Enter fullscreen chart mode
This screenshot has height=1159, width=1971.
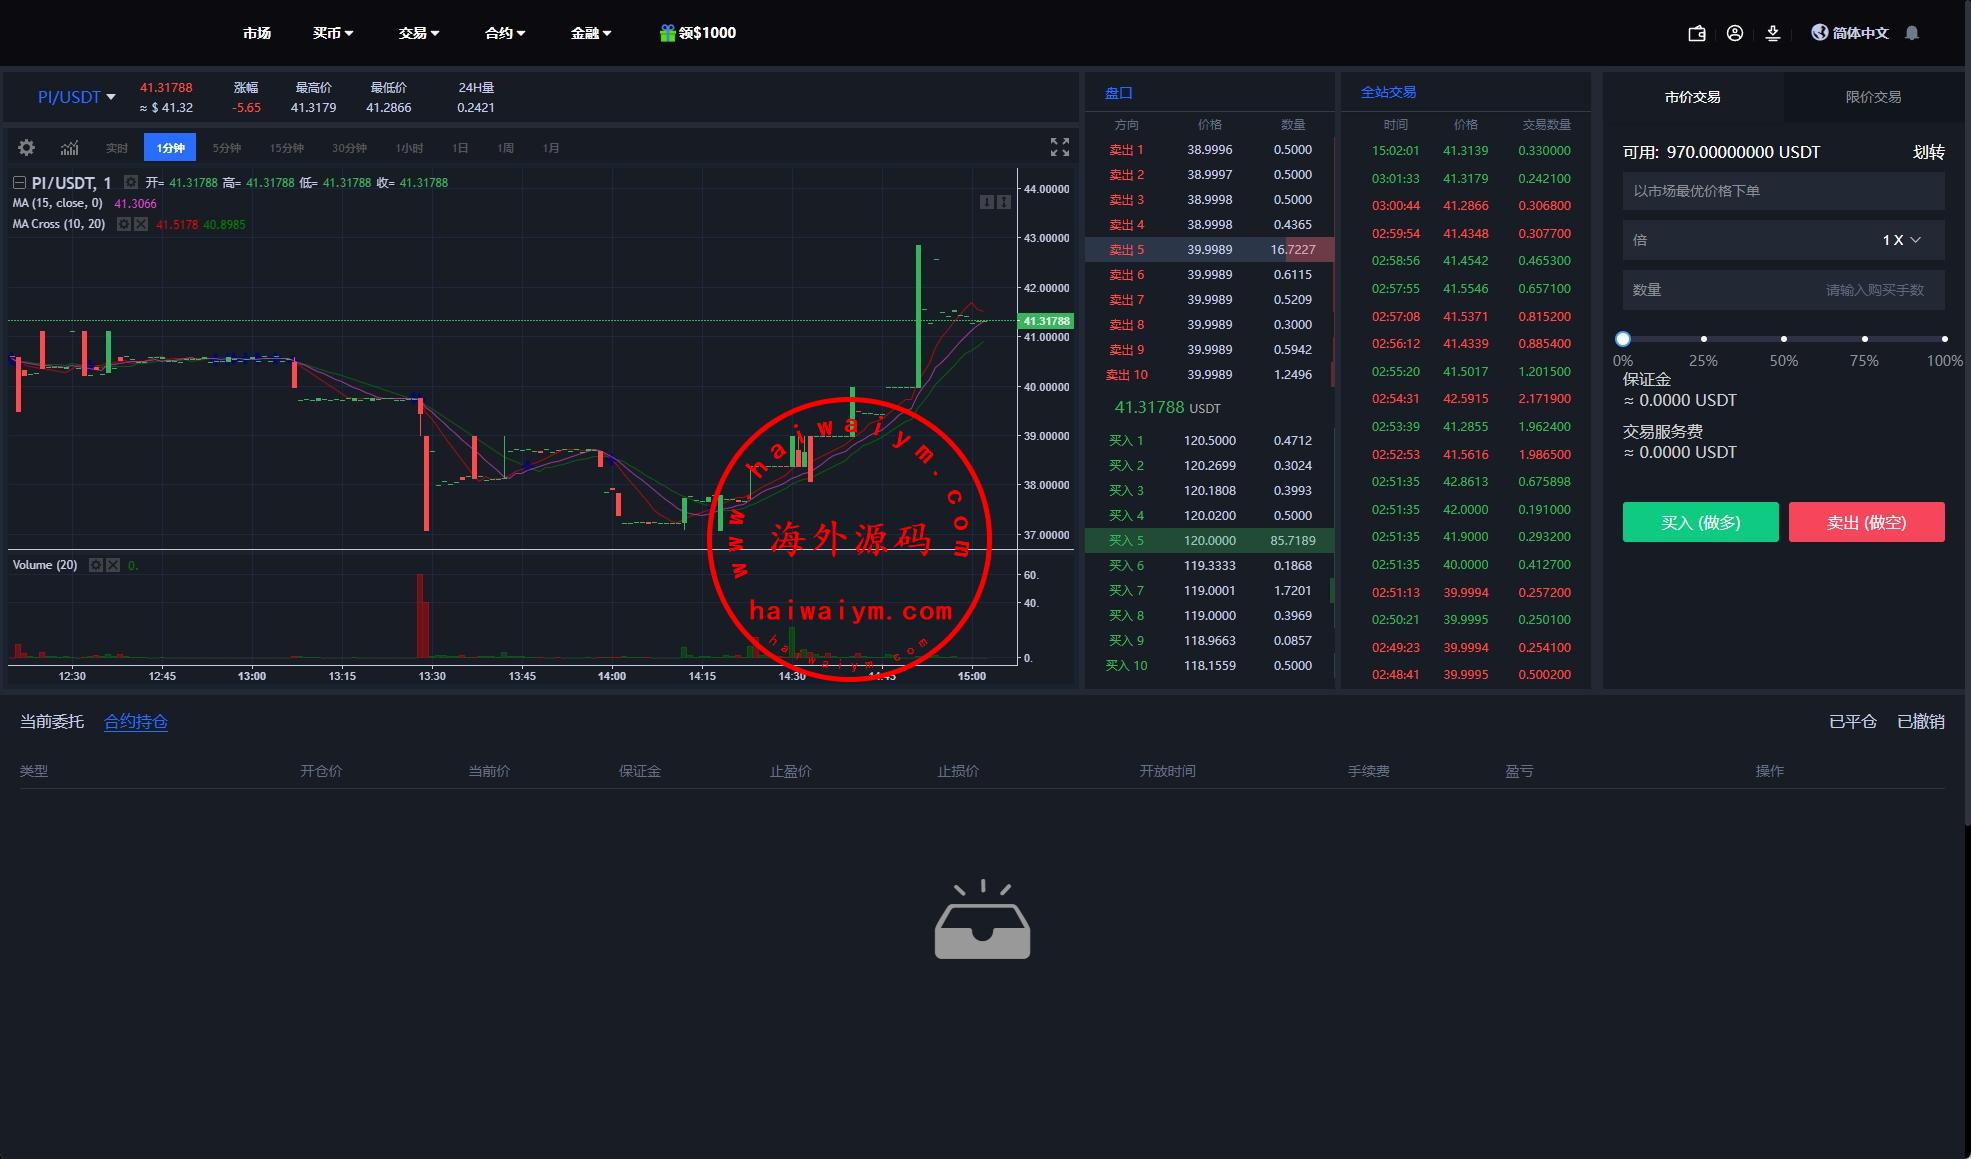tap(1060, 147)
